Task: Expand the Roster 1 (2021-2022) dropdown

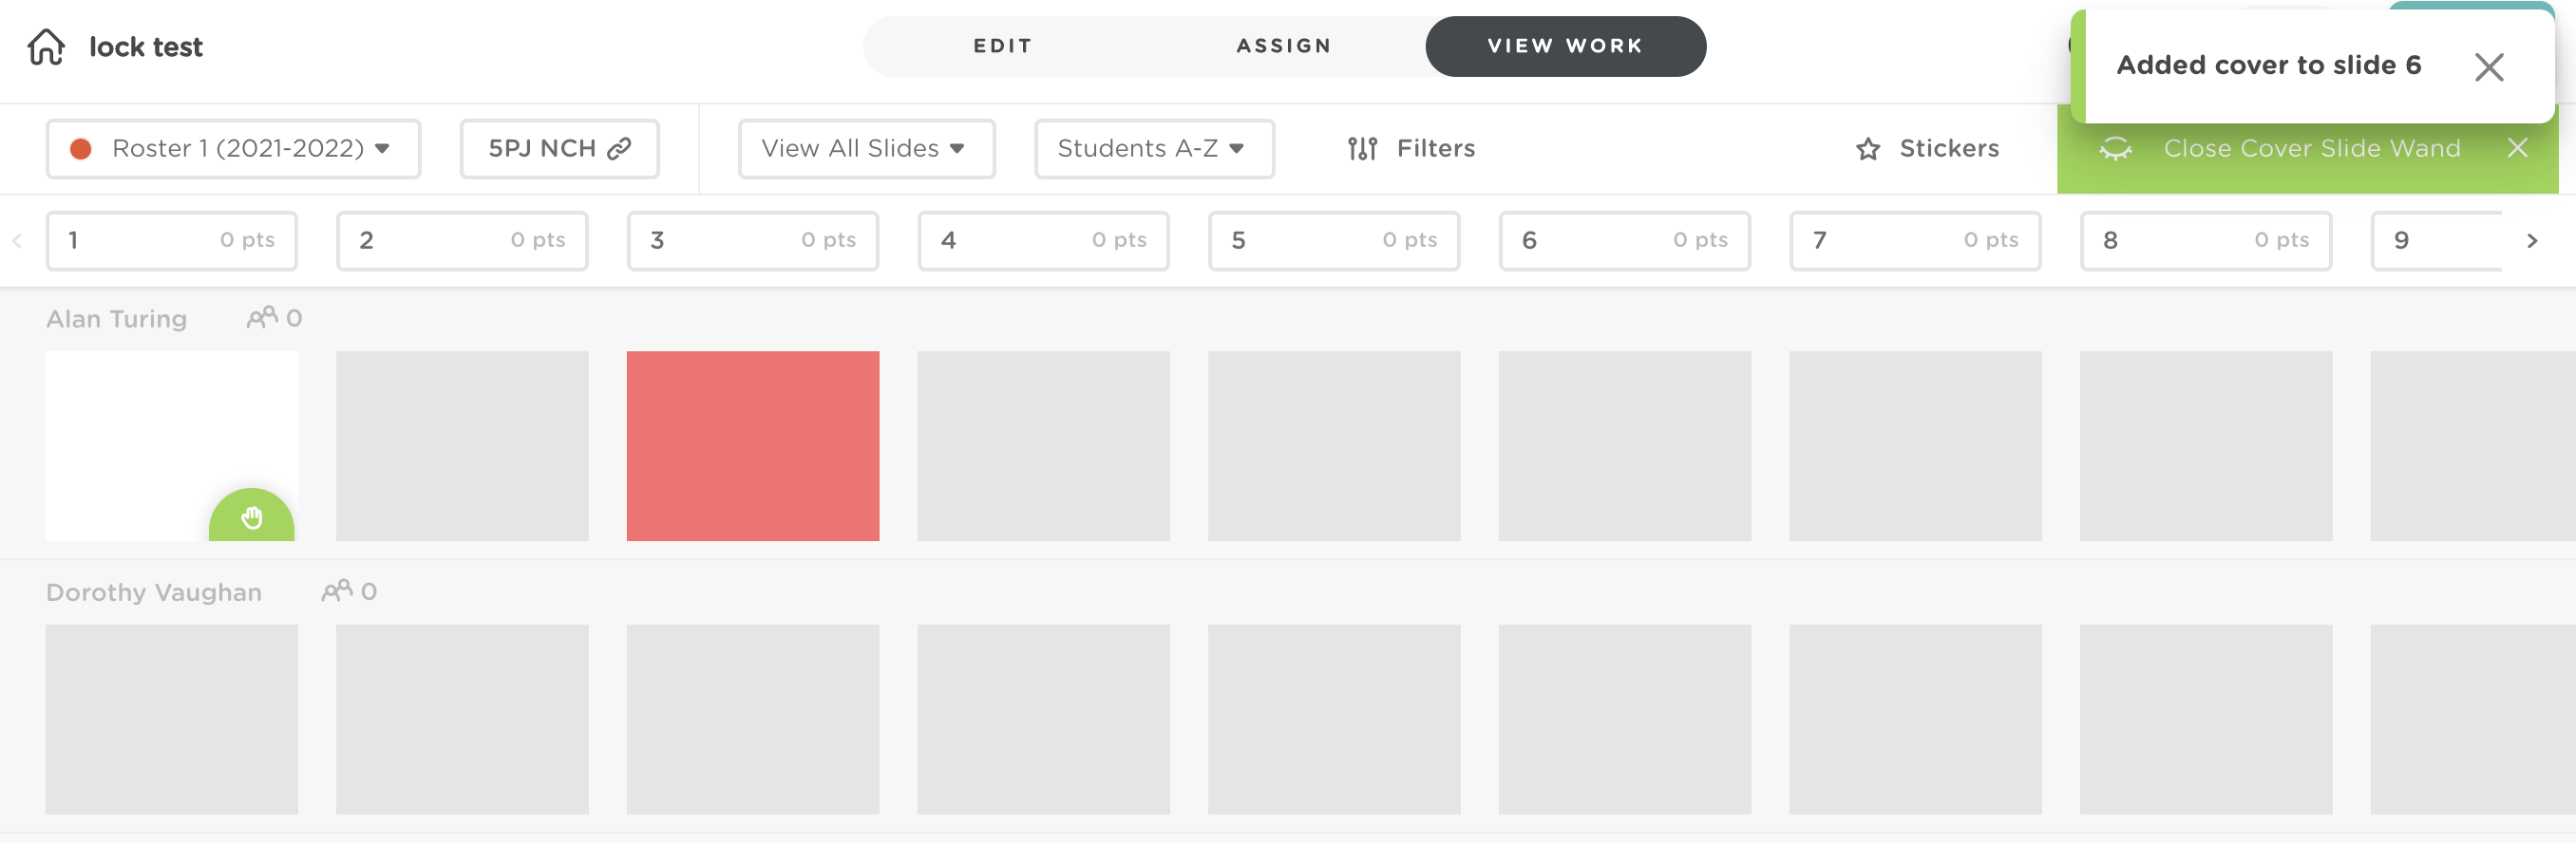Action: (233, 149)
